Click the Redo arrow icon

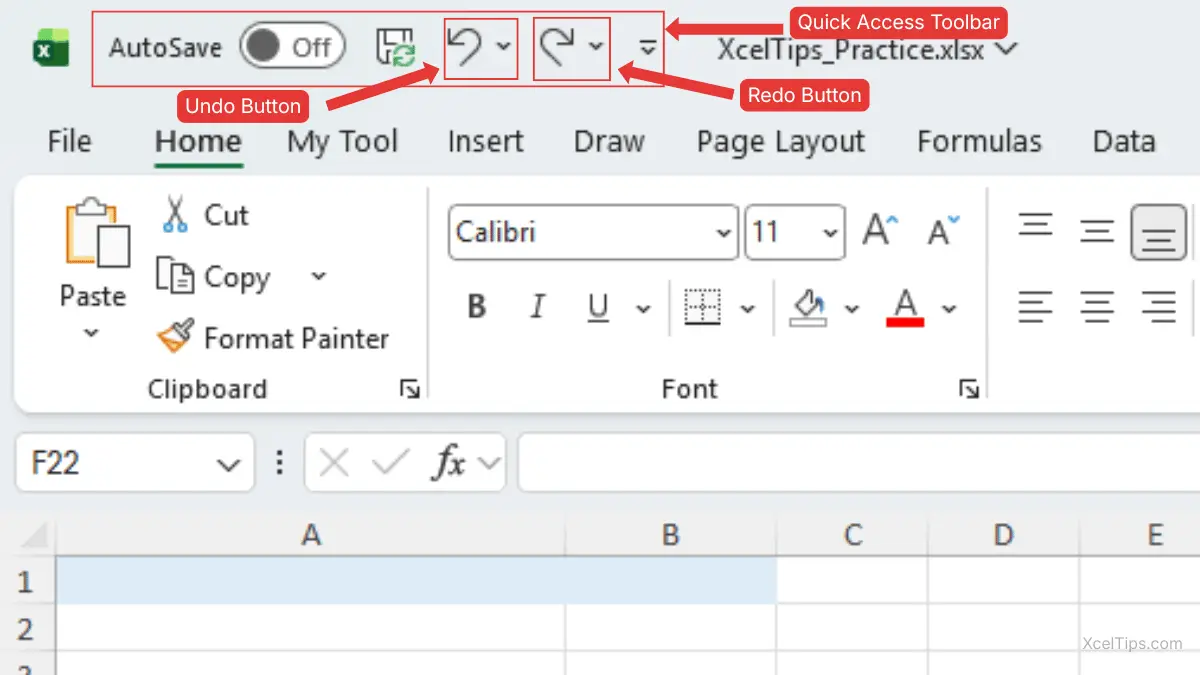point(557,46)
